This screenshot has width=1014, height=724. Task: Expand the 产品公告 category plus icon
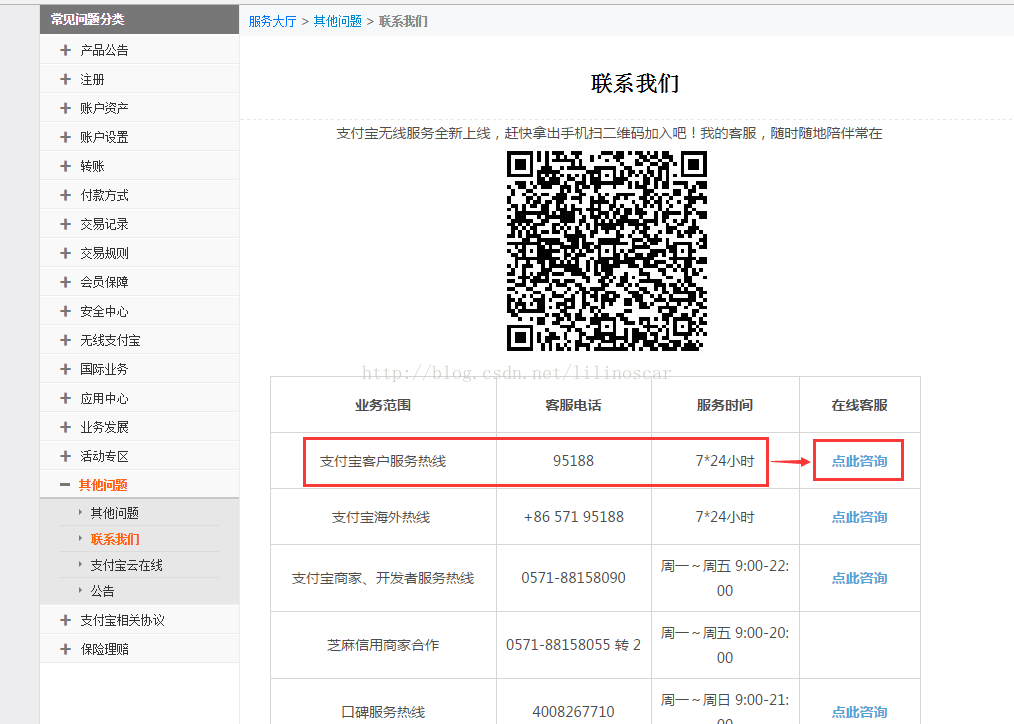point(65,50)
